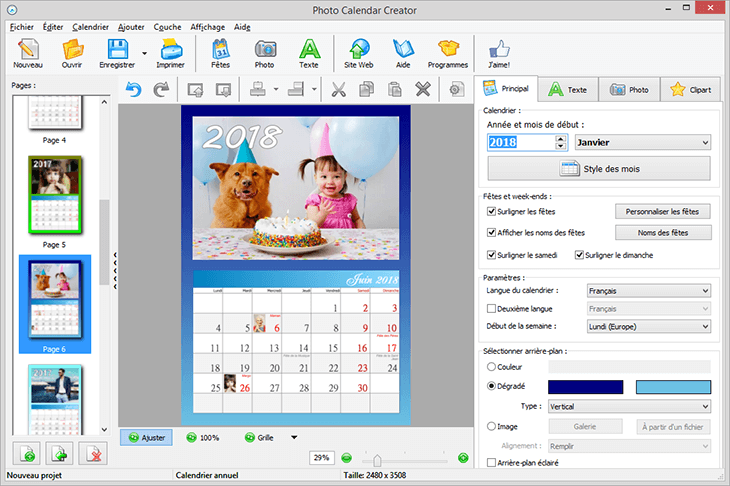The image size is (730, 486).
Task: Expand the align objects dropdown arrow
Action: click(276, 89)
